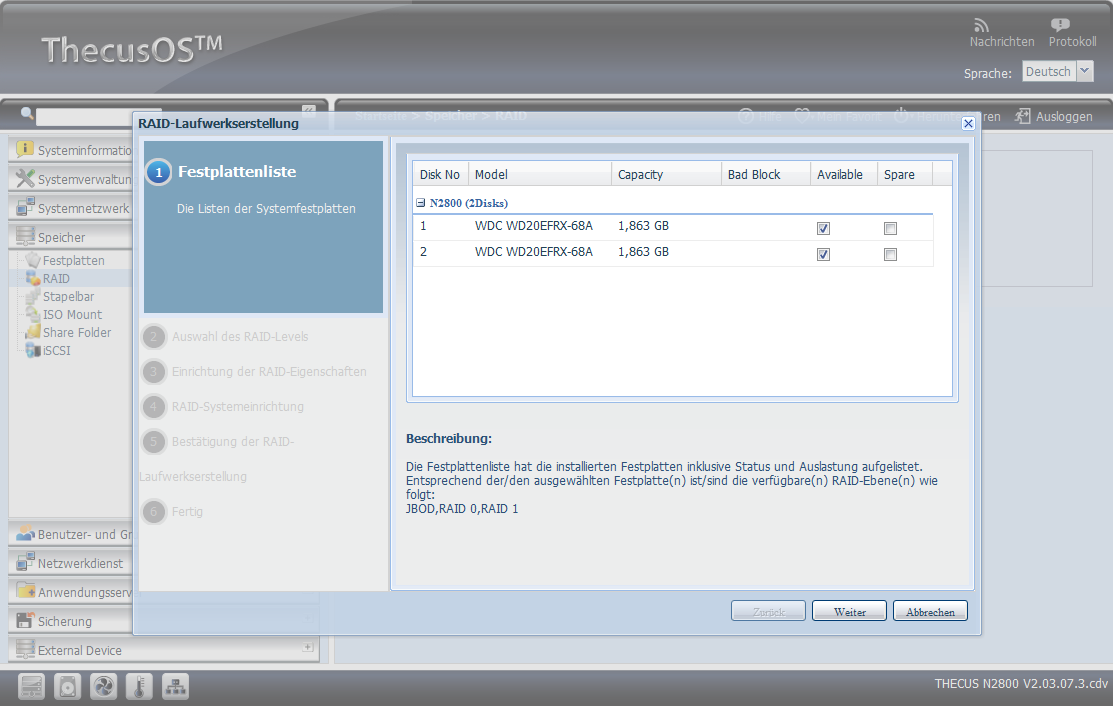Click the Anwendungsserver folder icon

point(25,591)
